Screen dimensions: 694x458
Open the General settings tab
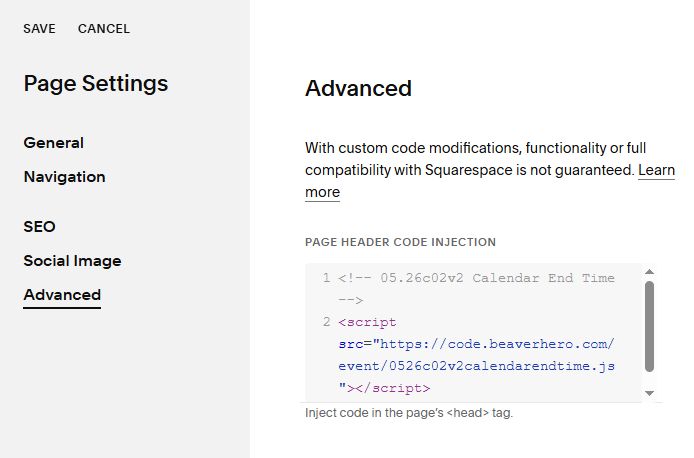coord(54,143)
